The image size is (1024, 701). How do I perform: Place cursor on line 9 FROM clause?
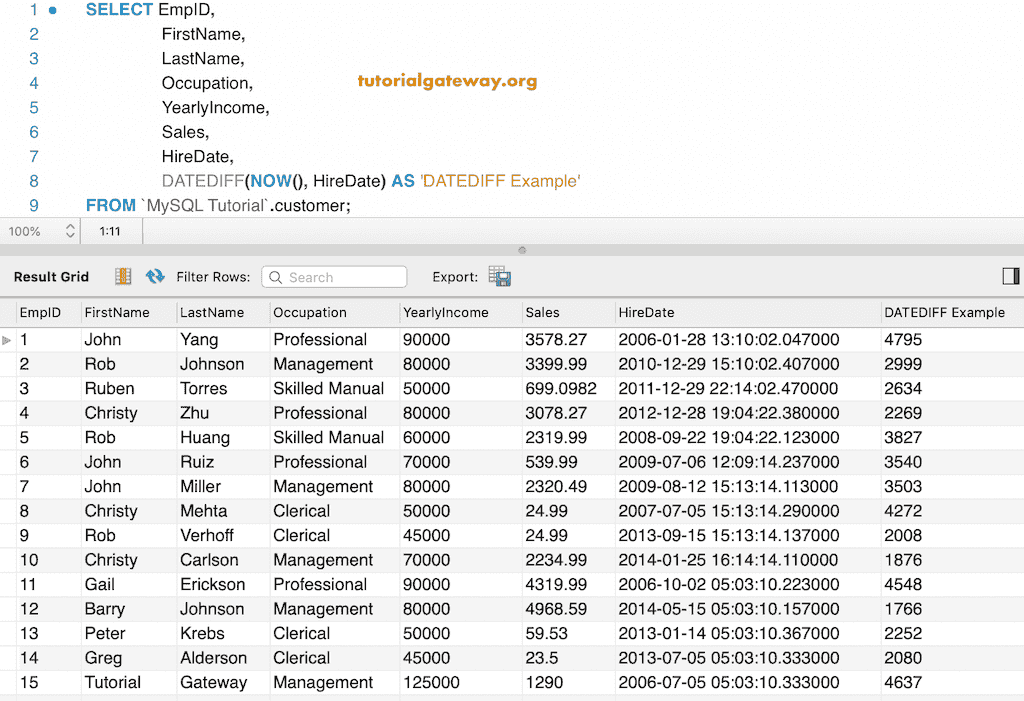[x=218, y=206]
